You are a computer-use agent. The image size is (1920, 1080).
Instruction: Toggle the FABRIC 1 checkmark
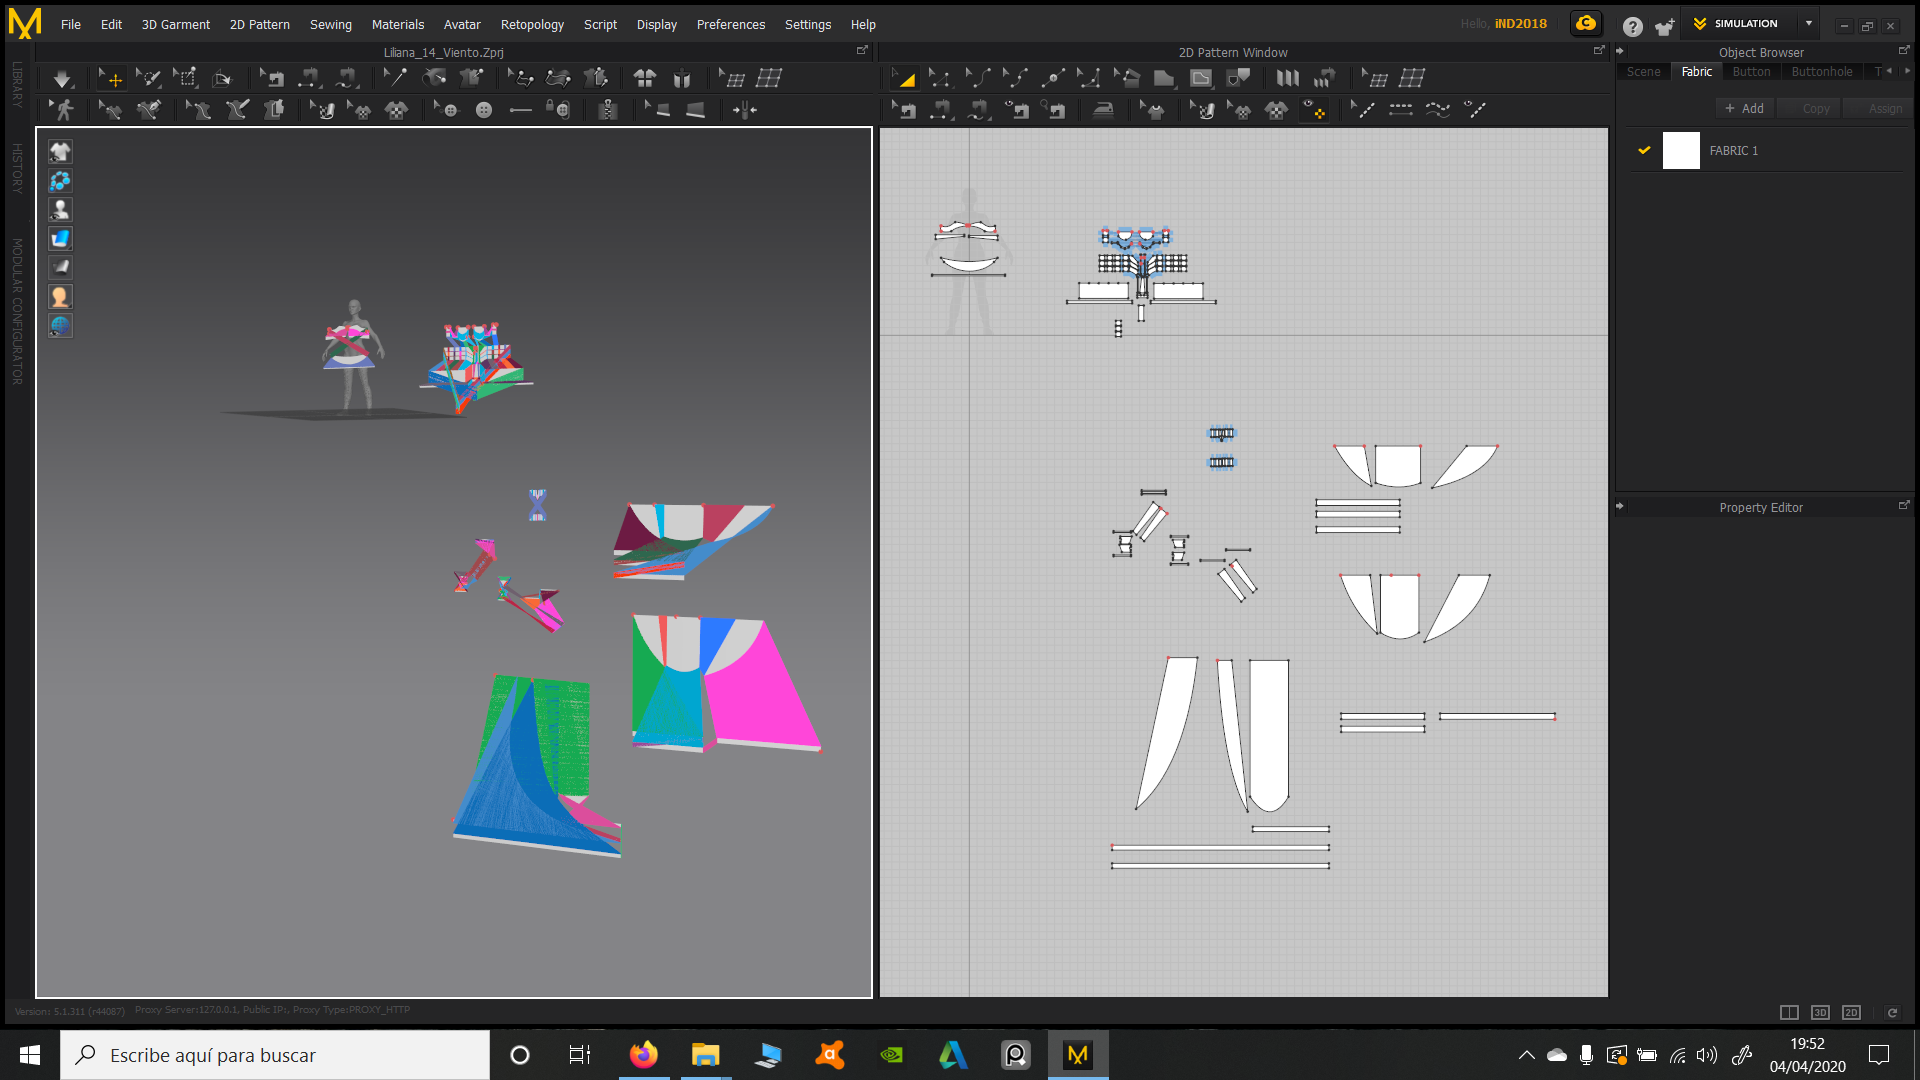[x=1644, y=151]
